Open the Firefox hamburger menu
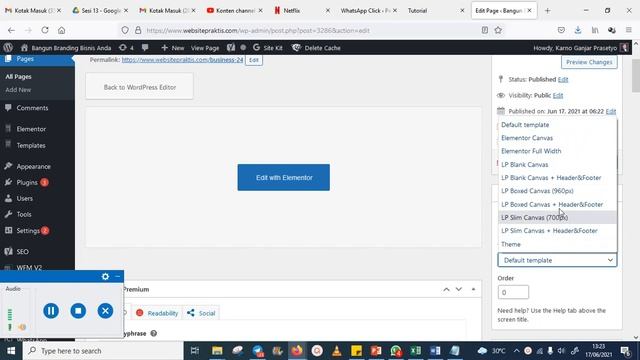Screen dimensions: 640x360 point(629,30)
